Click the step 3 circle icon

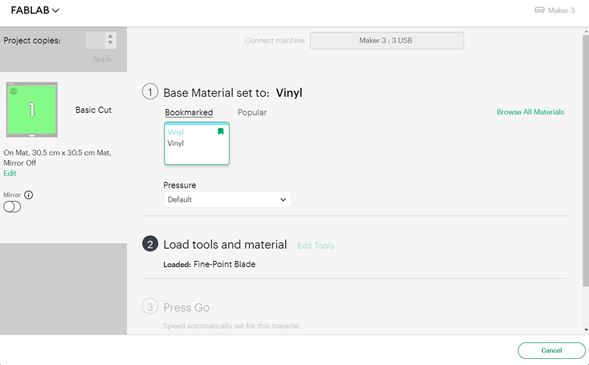[x=150, y=307]
